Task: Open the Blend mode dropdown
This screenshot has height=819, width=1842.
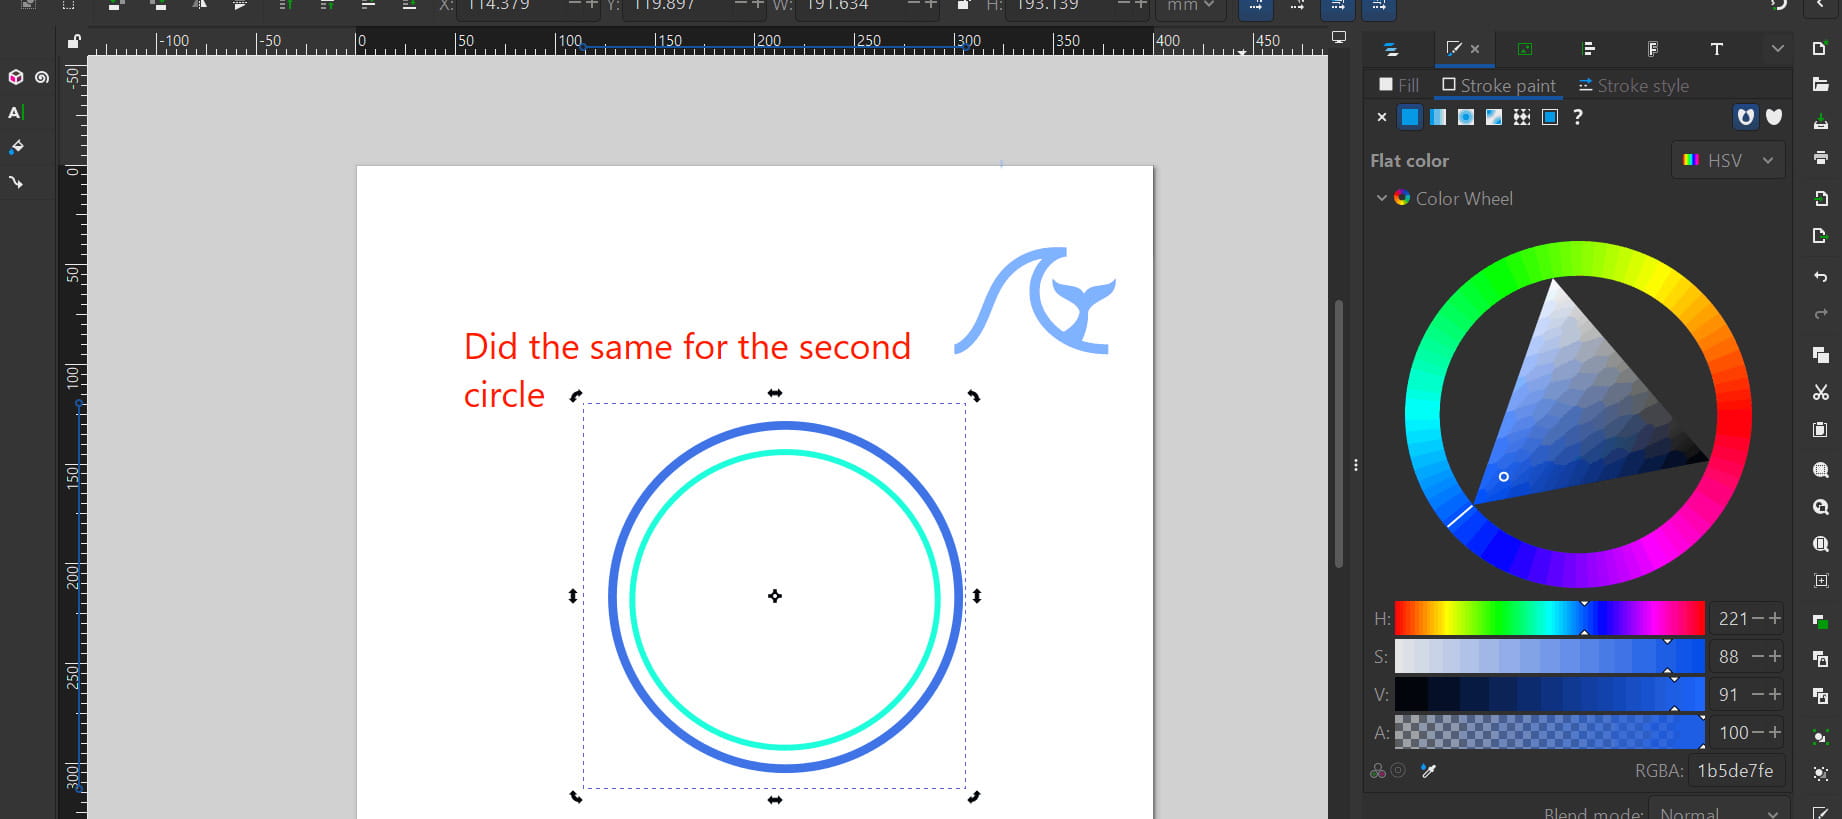Action: [x=1718, y=812]
